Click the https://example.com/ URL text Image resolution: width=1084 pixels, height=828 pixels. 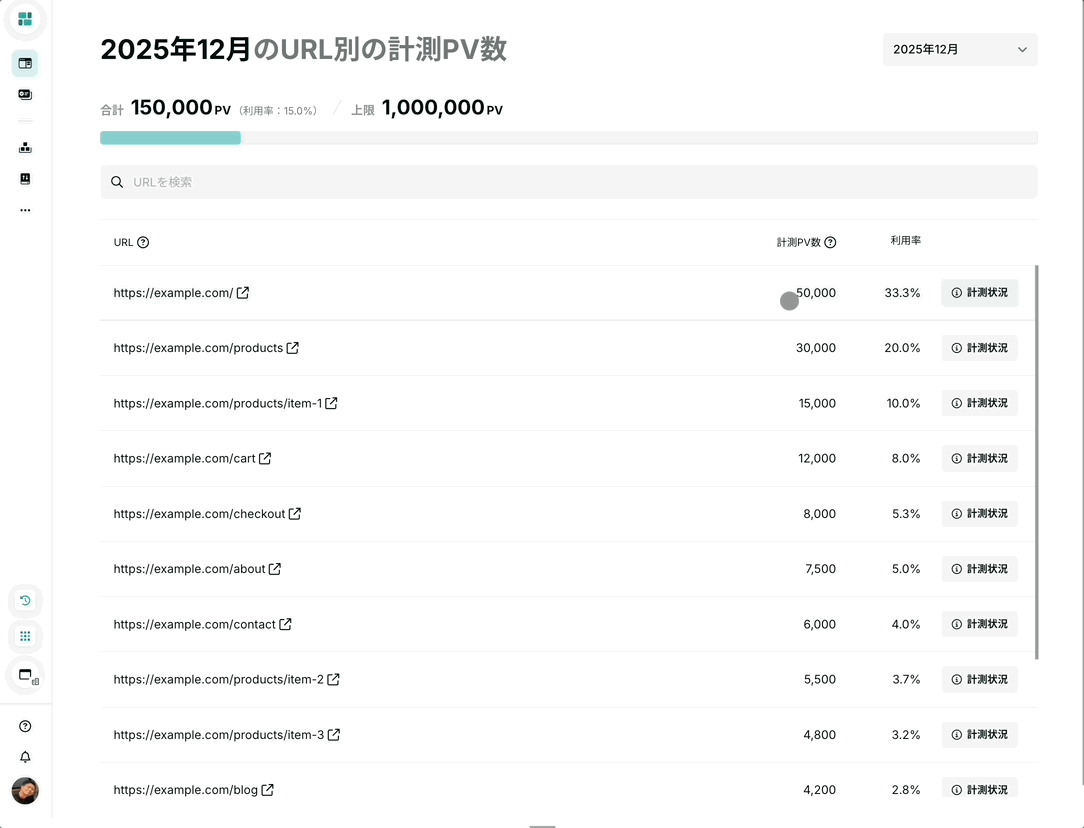[174, 293]
